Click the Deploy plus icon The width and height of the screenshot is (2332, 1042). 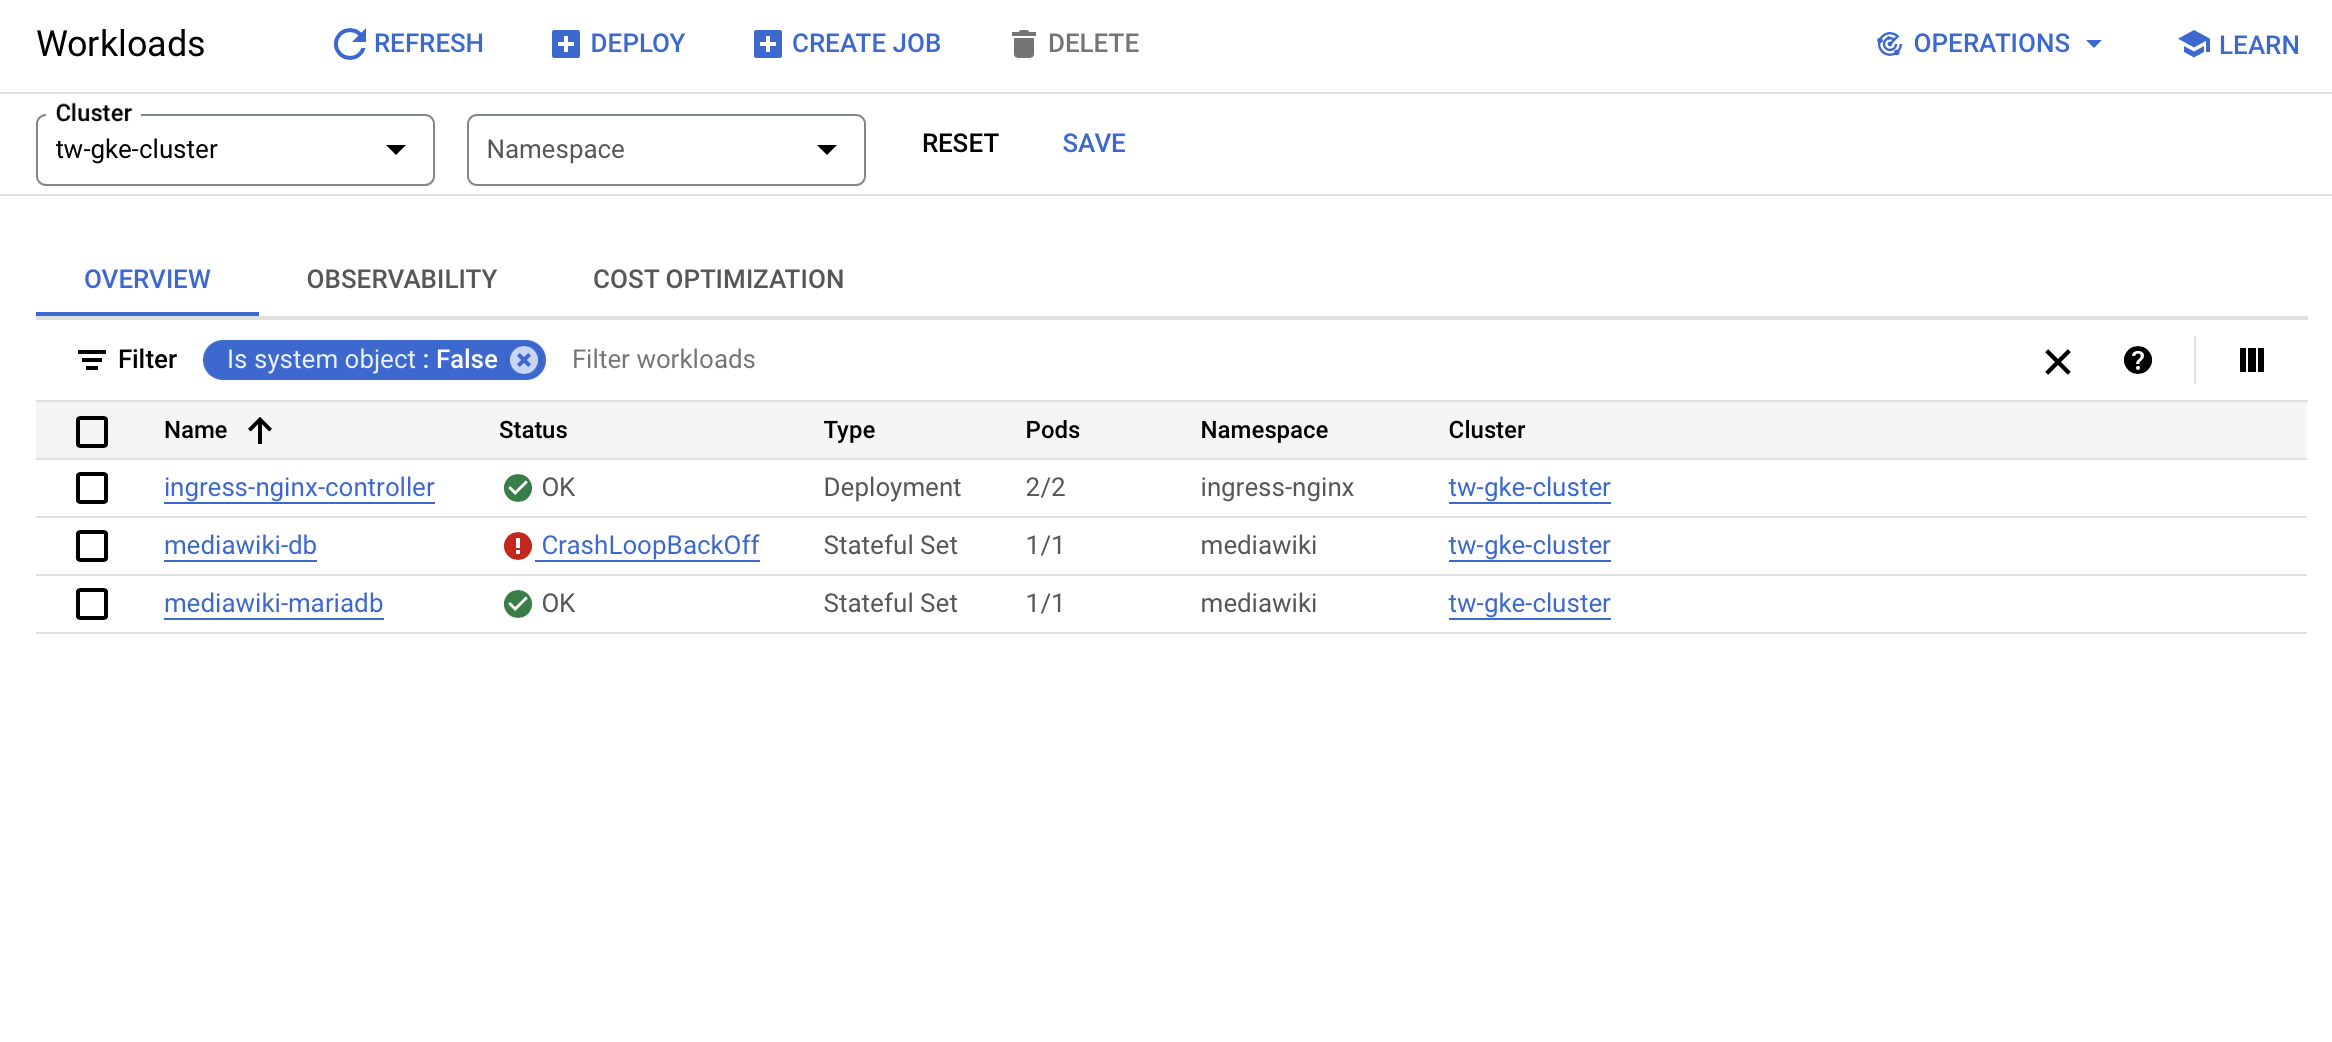tap(565, 44)
